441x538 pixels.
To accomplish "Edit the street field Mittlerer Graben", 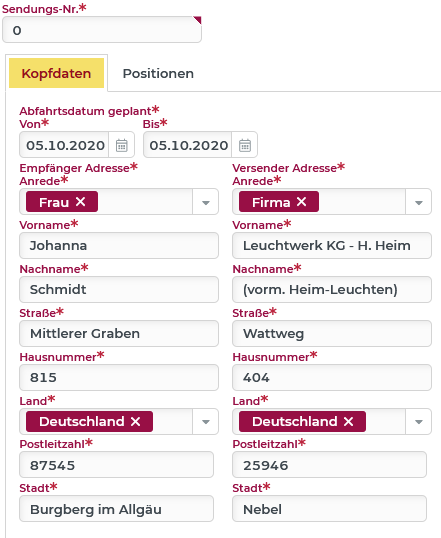I will 119,334.
